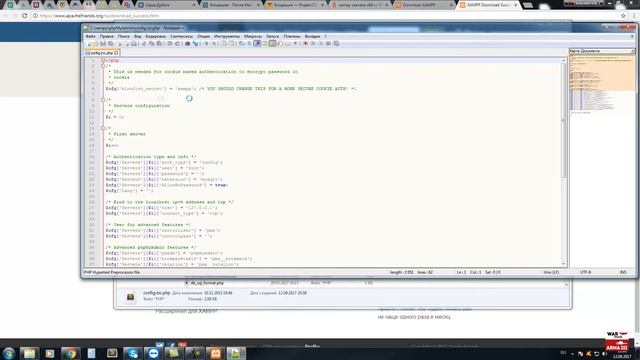The width and height of the screenshot is (640, 360).
Task: Click the Zoom In toolbar icon
Action: 206,44
